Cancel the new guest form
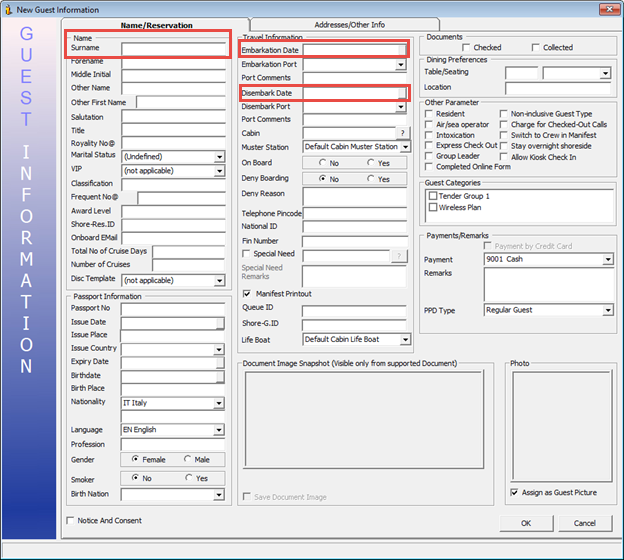 coord(585,523)
